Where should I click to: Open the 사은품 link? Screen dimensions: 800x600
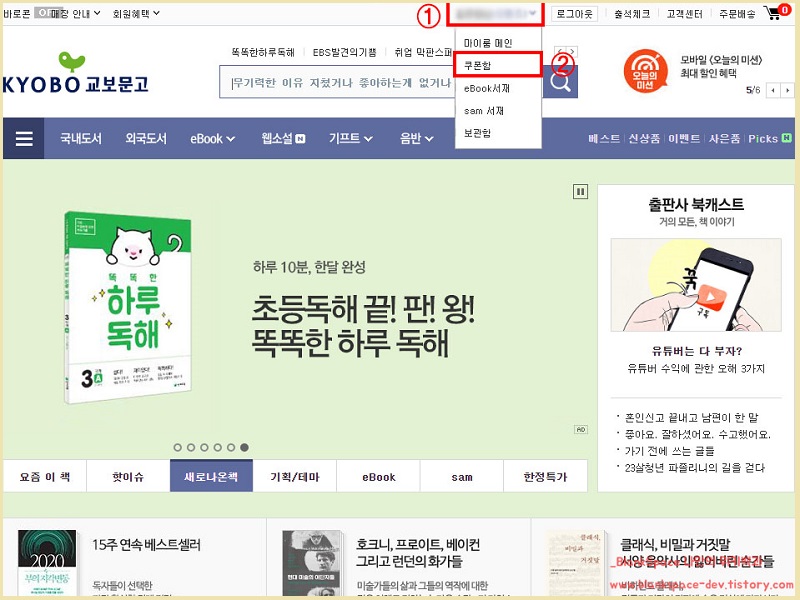point(724,139)
